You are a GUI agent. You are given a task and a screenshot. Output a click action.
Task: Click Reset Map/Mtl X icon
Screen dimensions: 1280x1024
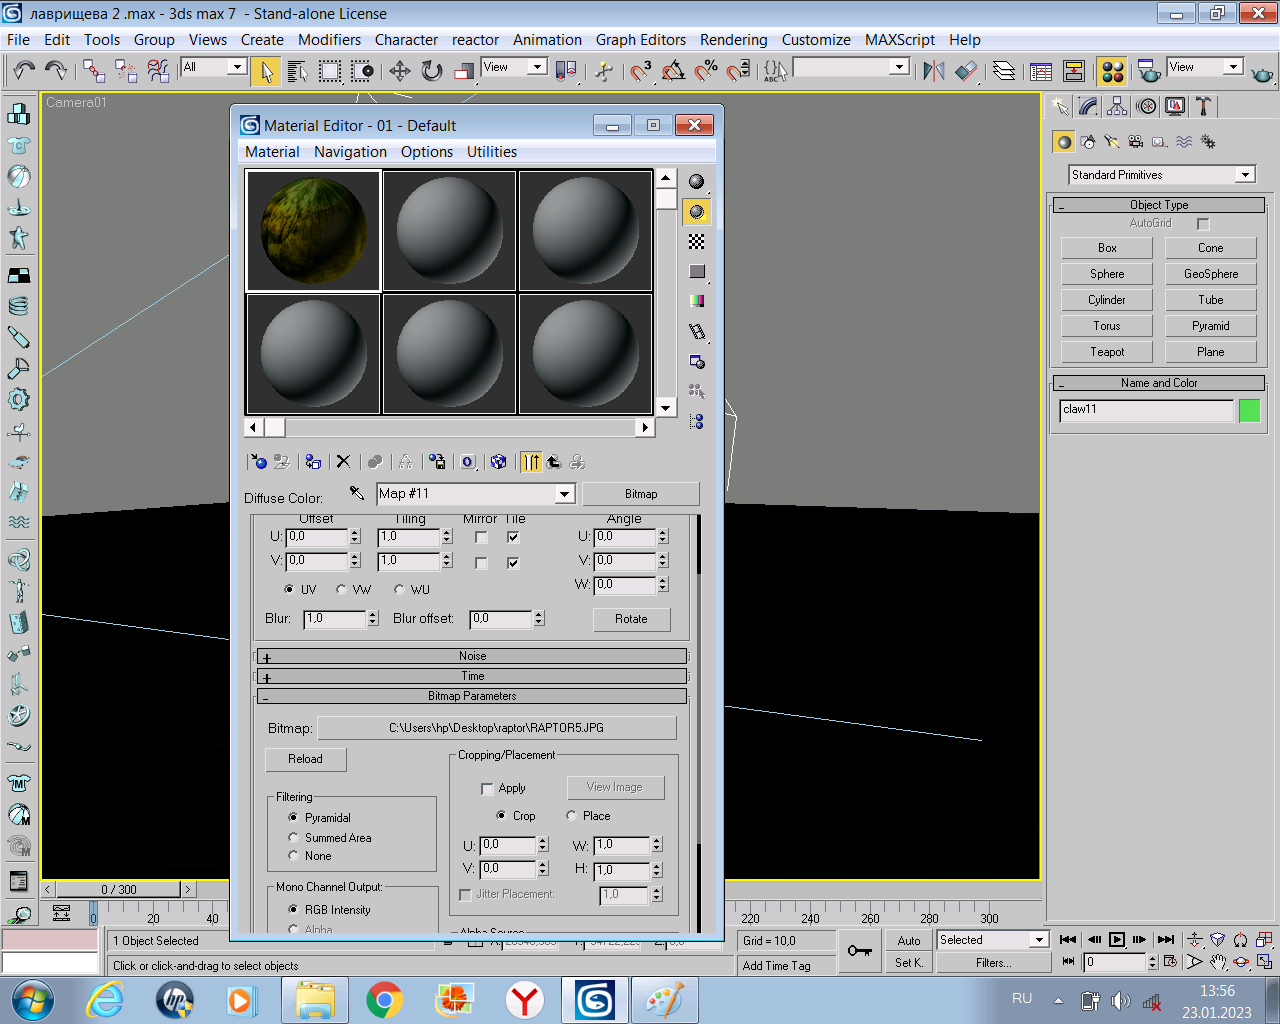click(343, 461)
